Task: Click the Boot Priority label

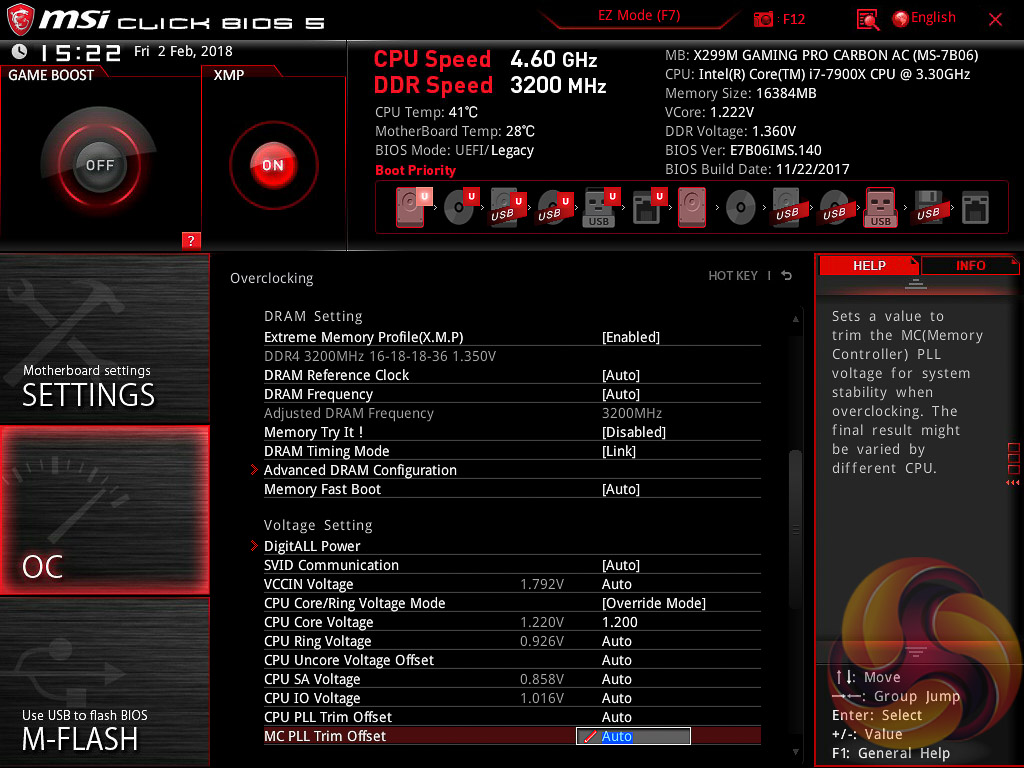Action: coord(415,170)
